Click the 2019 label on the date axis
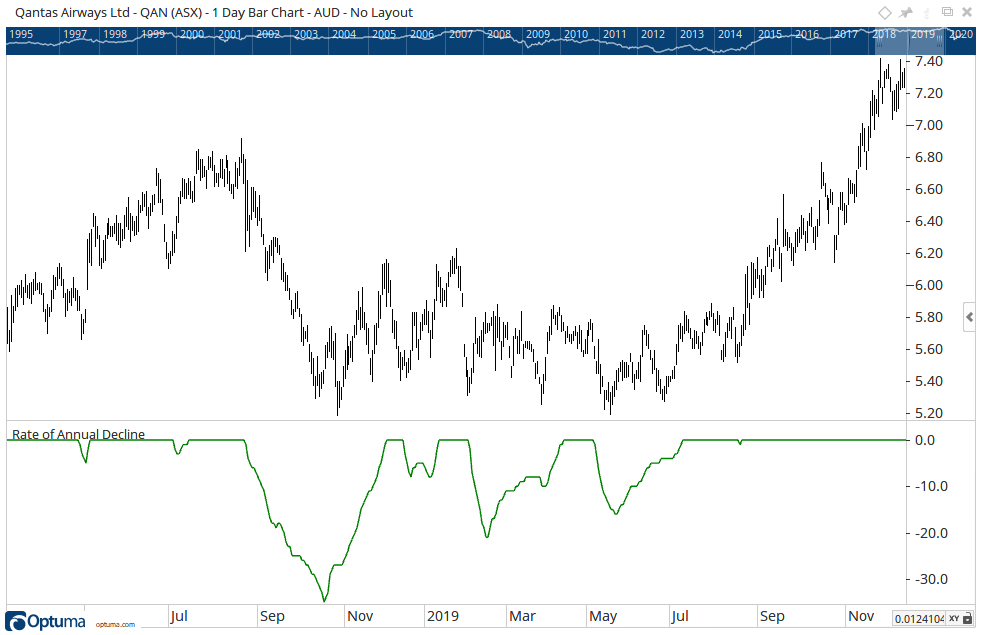 coord(443,616)
